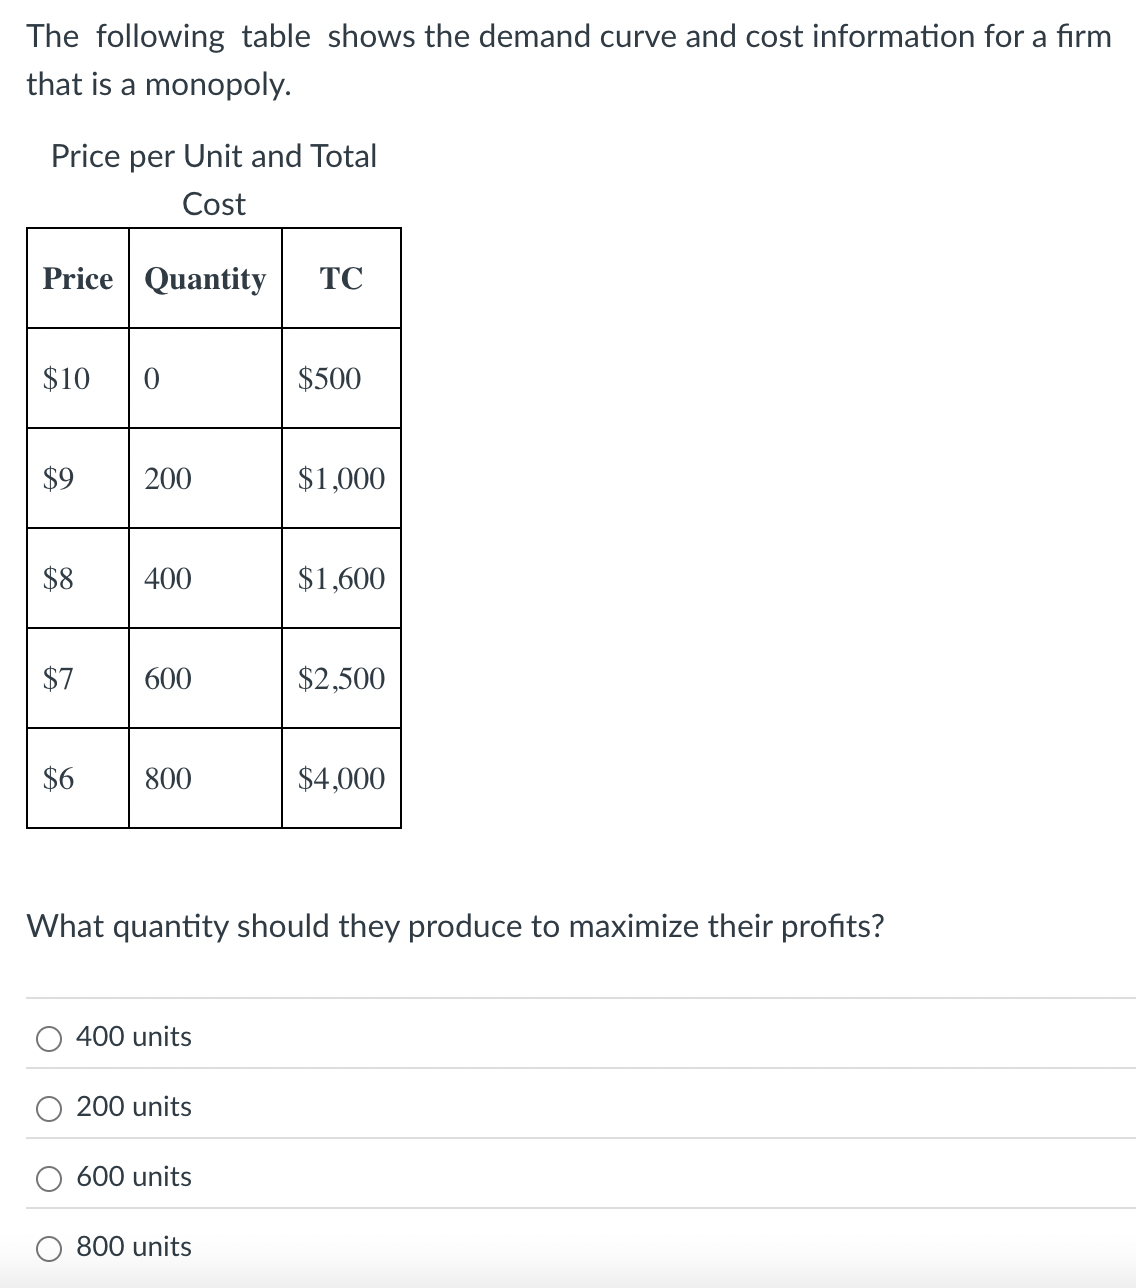
Task: Click the TC column header
Action: [340, 280]
